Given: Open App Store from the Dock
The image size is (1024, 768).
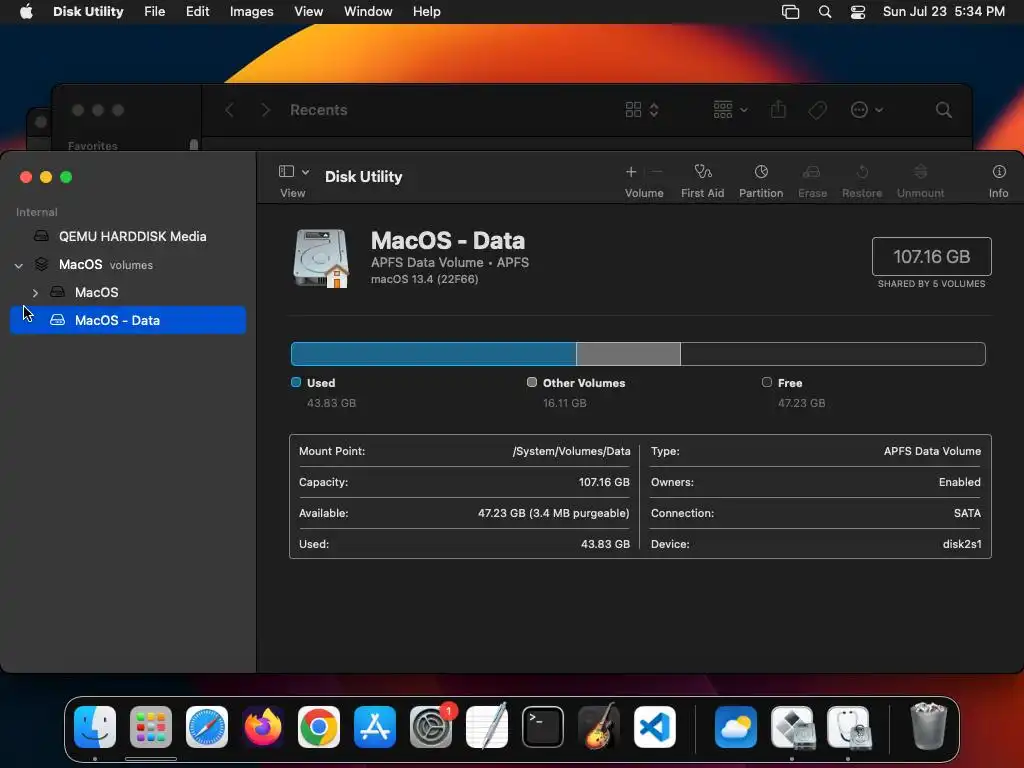Looking at the screenshot, I should (375, 727).
